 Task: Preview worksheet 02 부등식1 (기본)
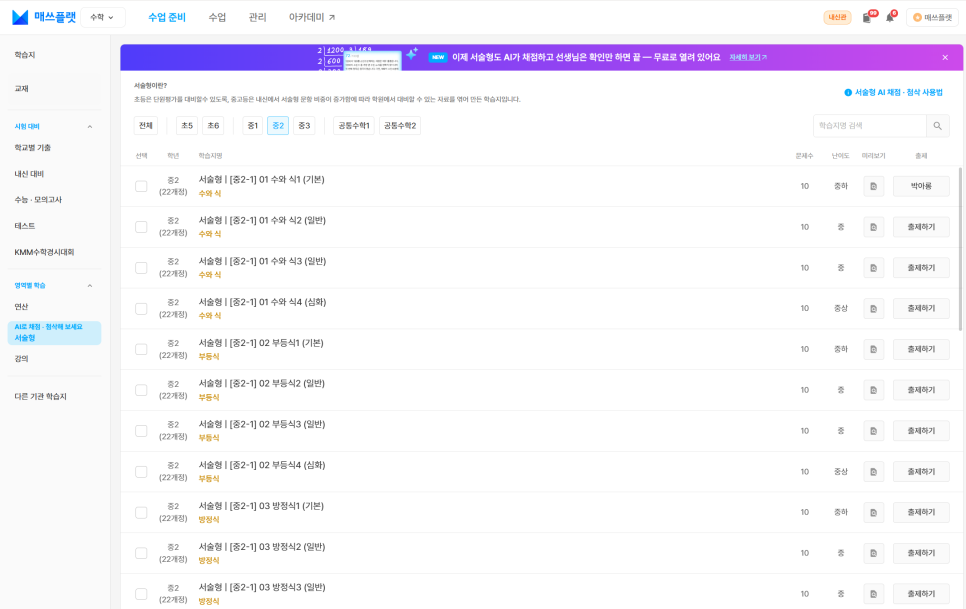(x=874, y=349)
